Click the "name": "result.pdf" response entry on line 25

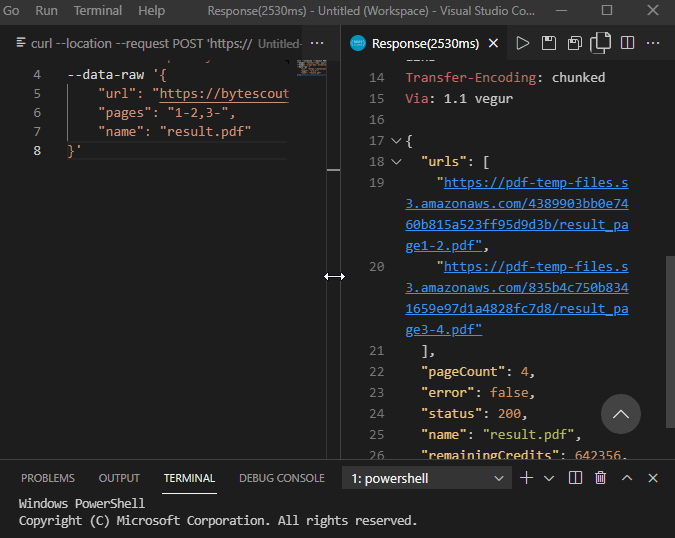[x=501, y=434]
